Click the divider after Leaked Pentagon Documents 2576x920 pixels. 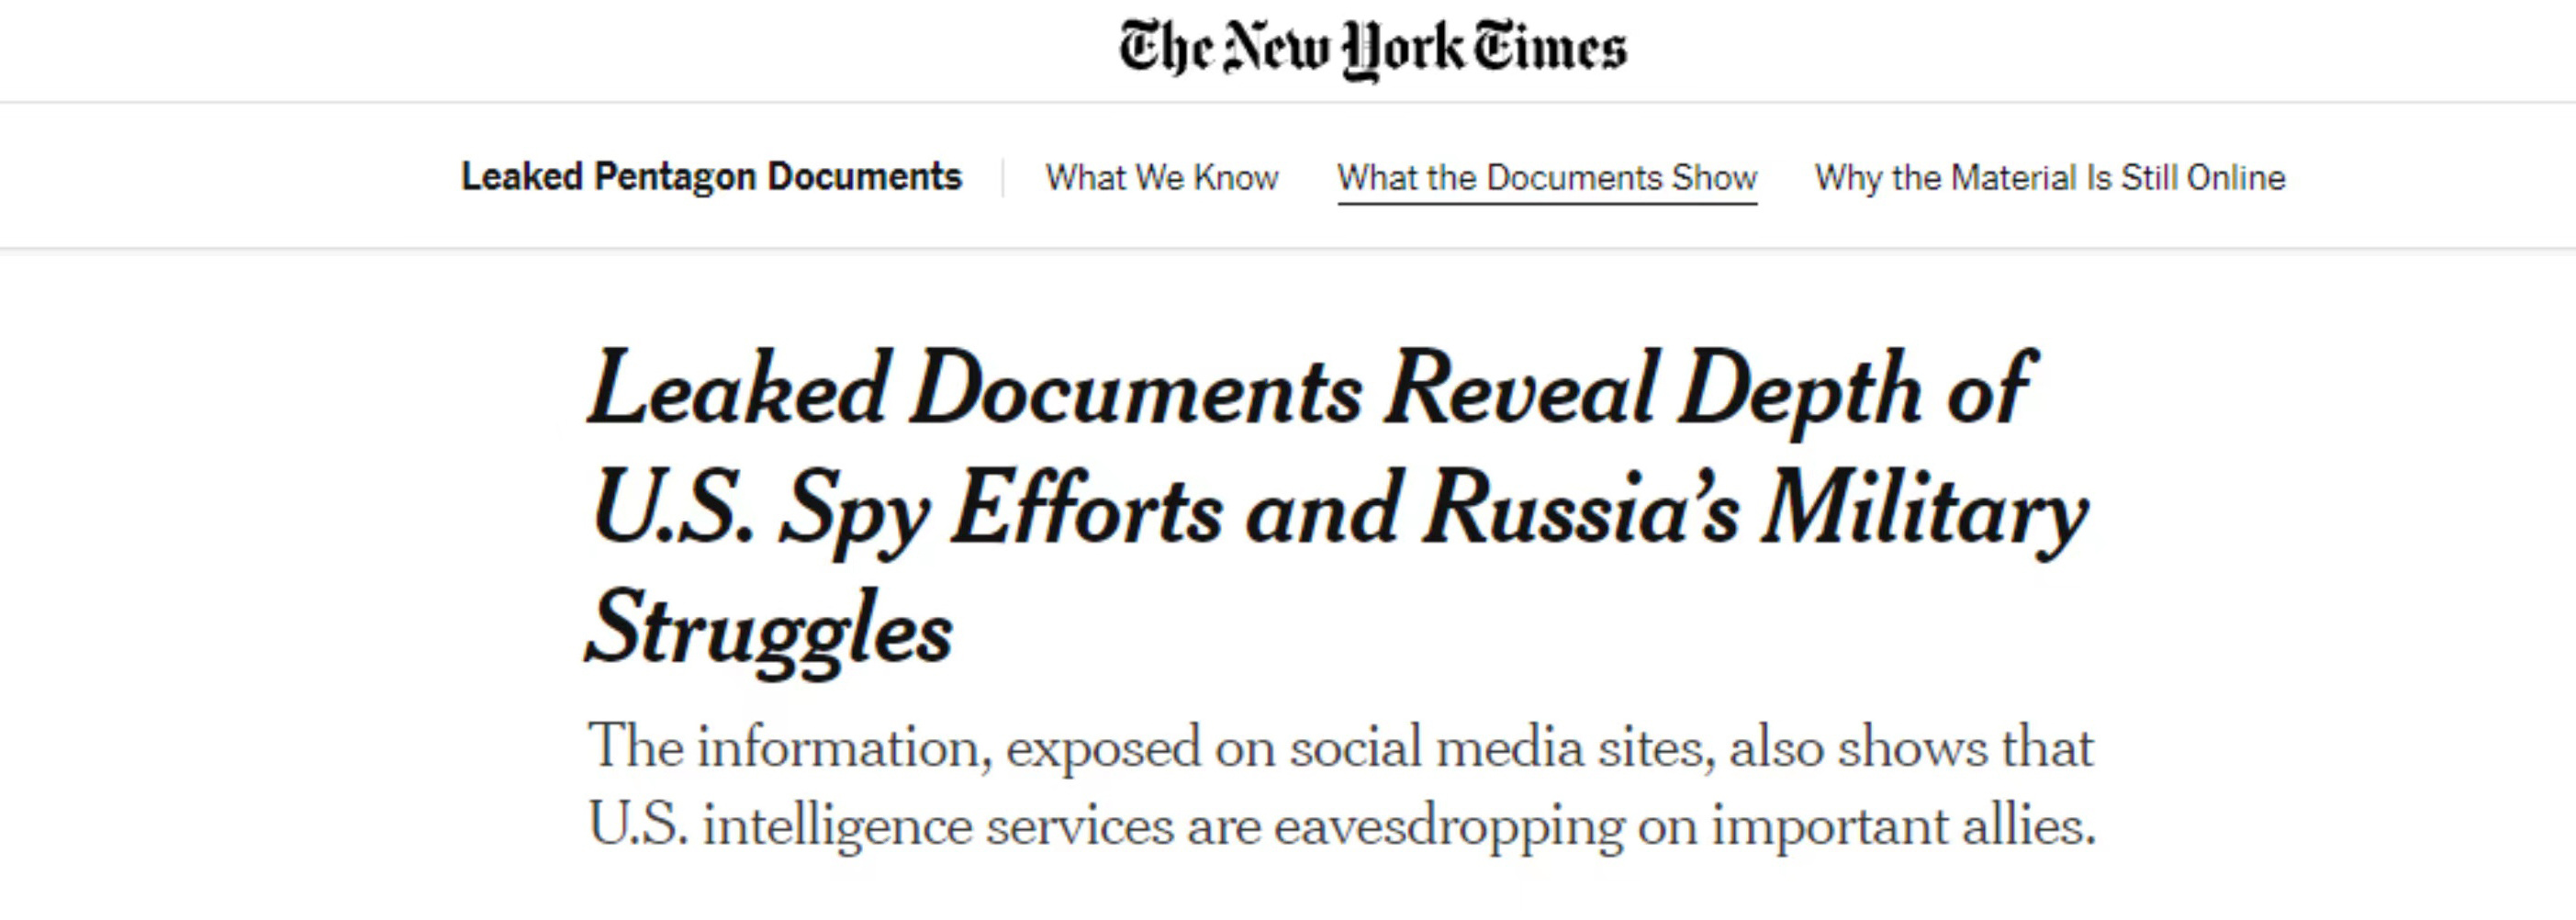1003,178
